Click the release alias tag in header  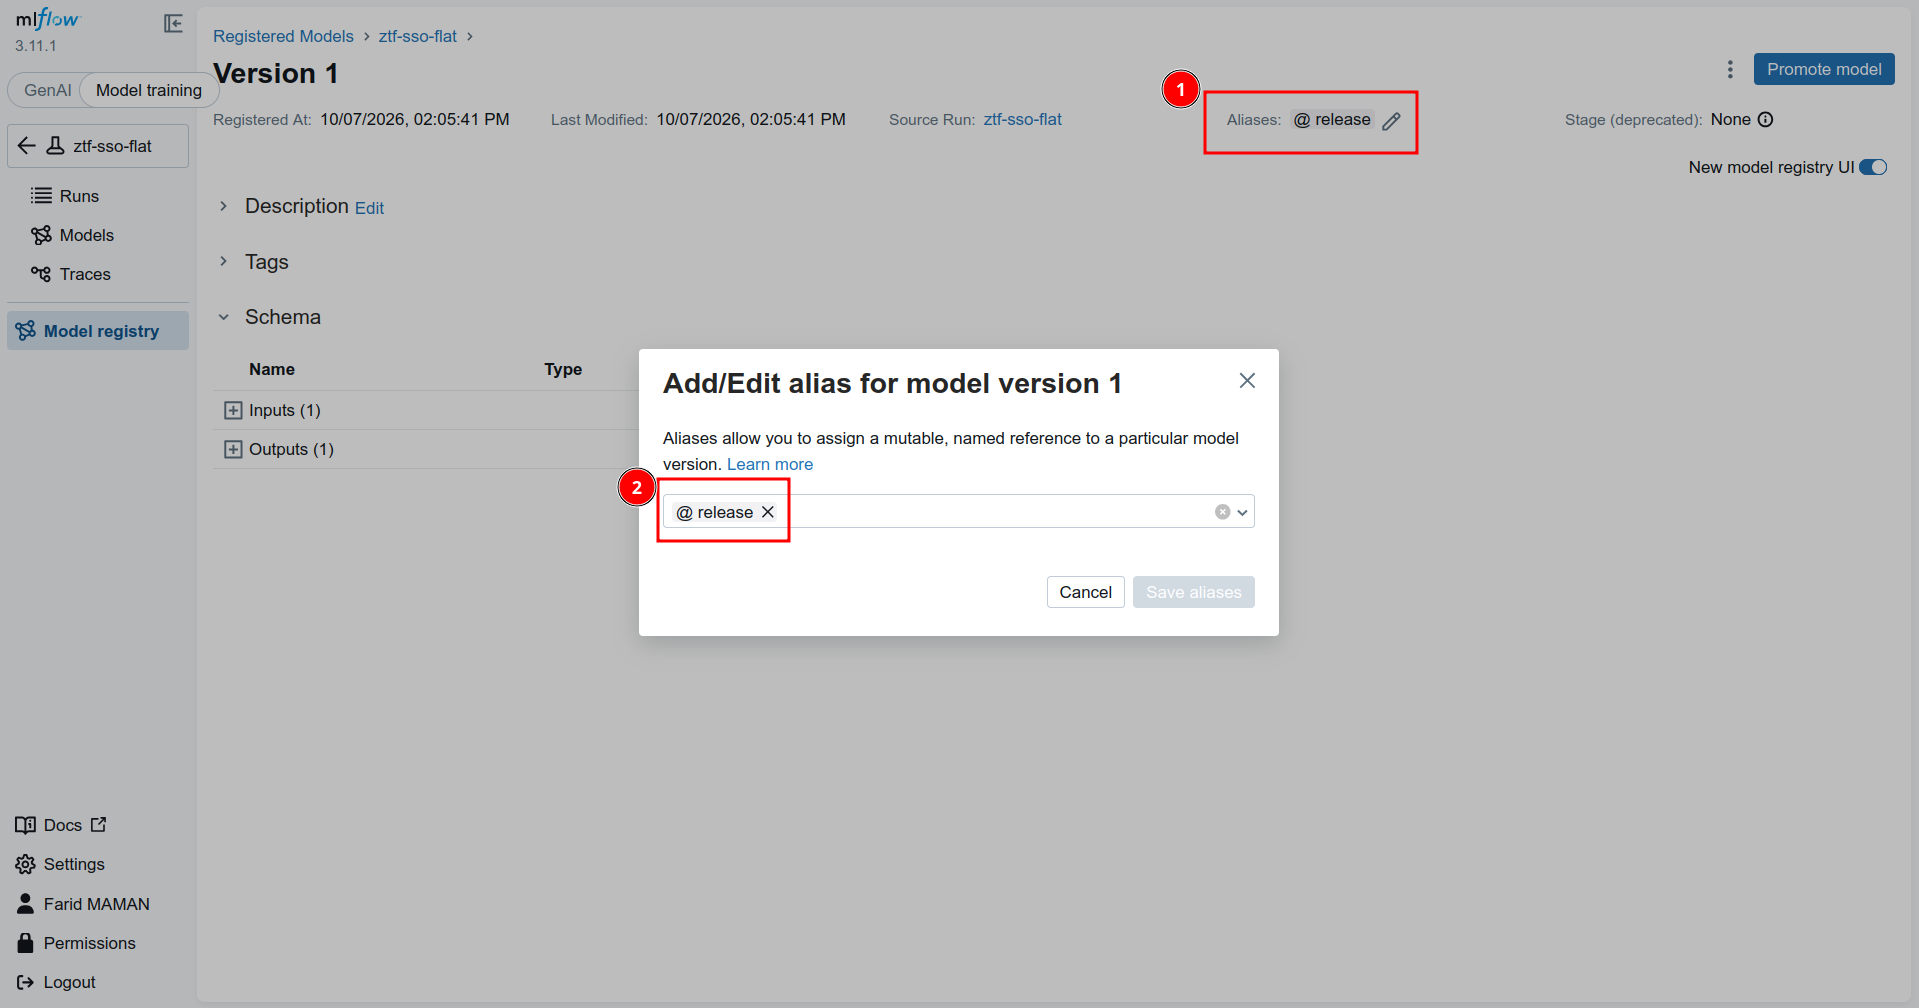coord(1332,120)
